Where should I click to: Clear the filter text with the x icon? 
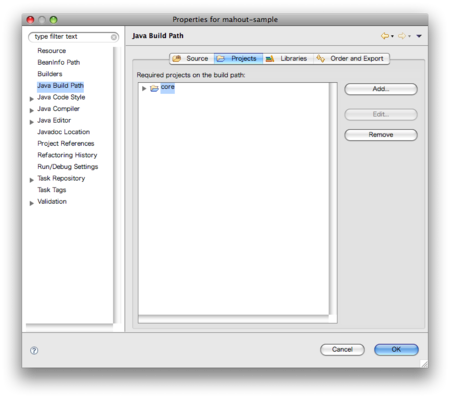tap(114, 37)
